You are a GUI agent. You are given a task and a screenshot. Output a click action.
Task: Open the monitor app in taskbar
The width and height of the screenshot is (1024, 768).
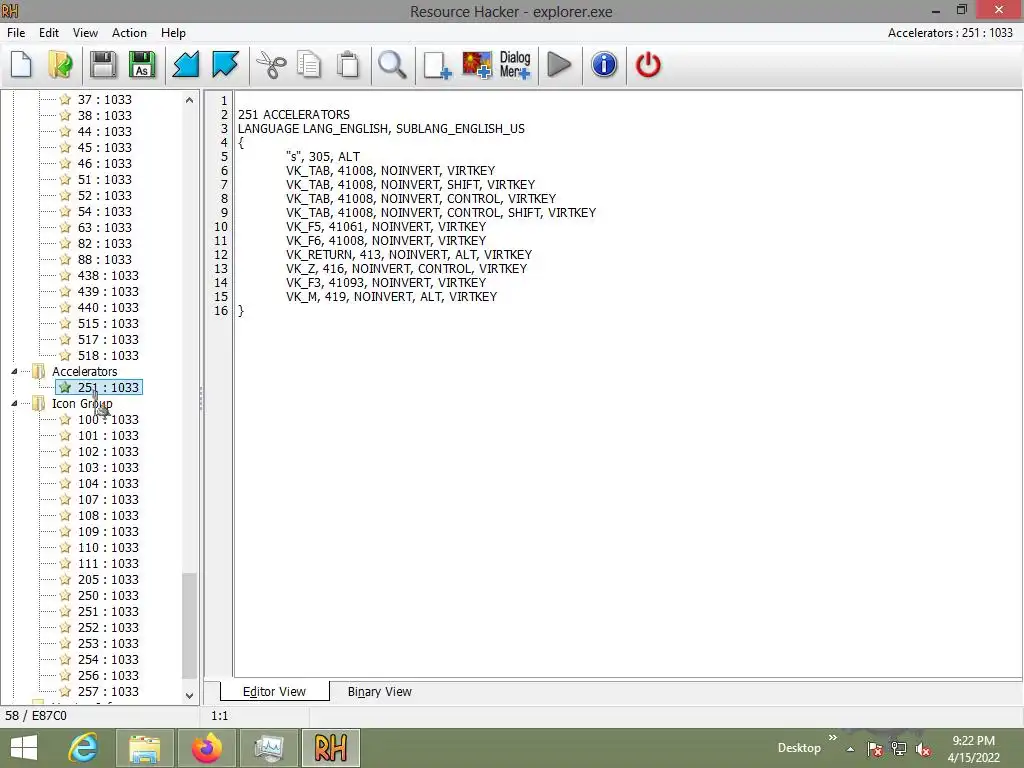pos(268,748)
